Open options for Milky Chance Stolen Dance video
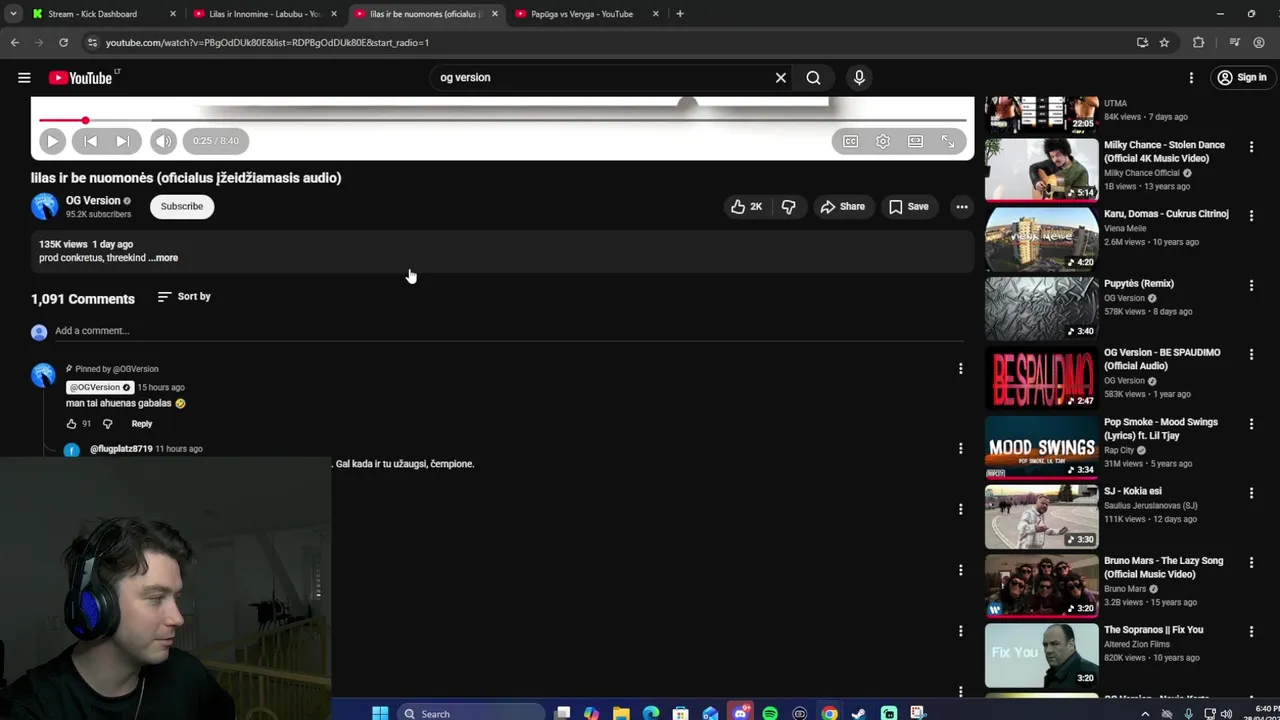 coord(1251,147)
